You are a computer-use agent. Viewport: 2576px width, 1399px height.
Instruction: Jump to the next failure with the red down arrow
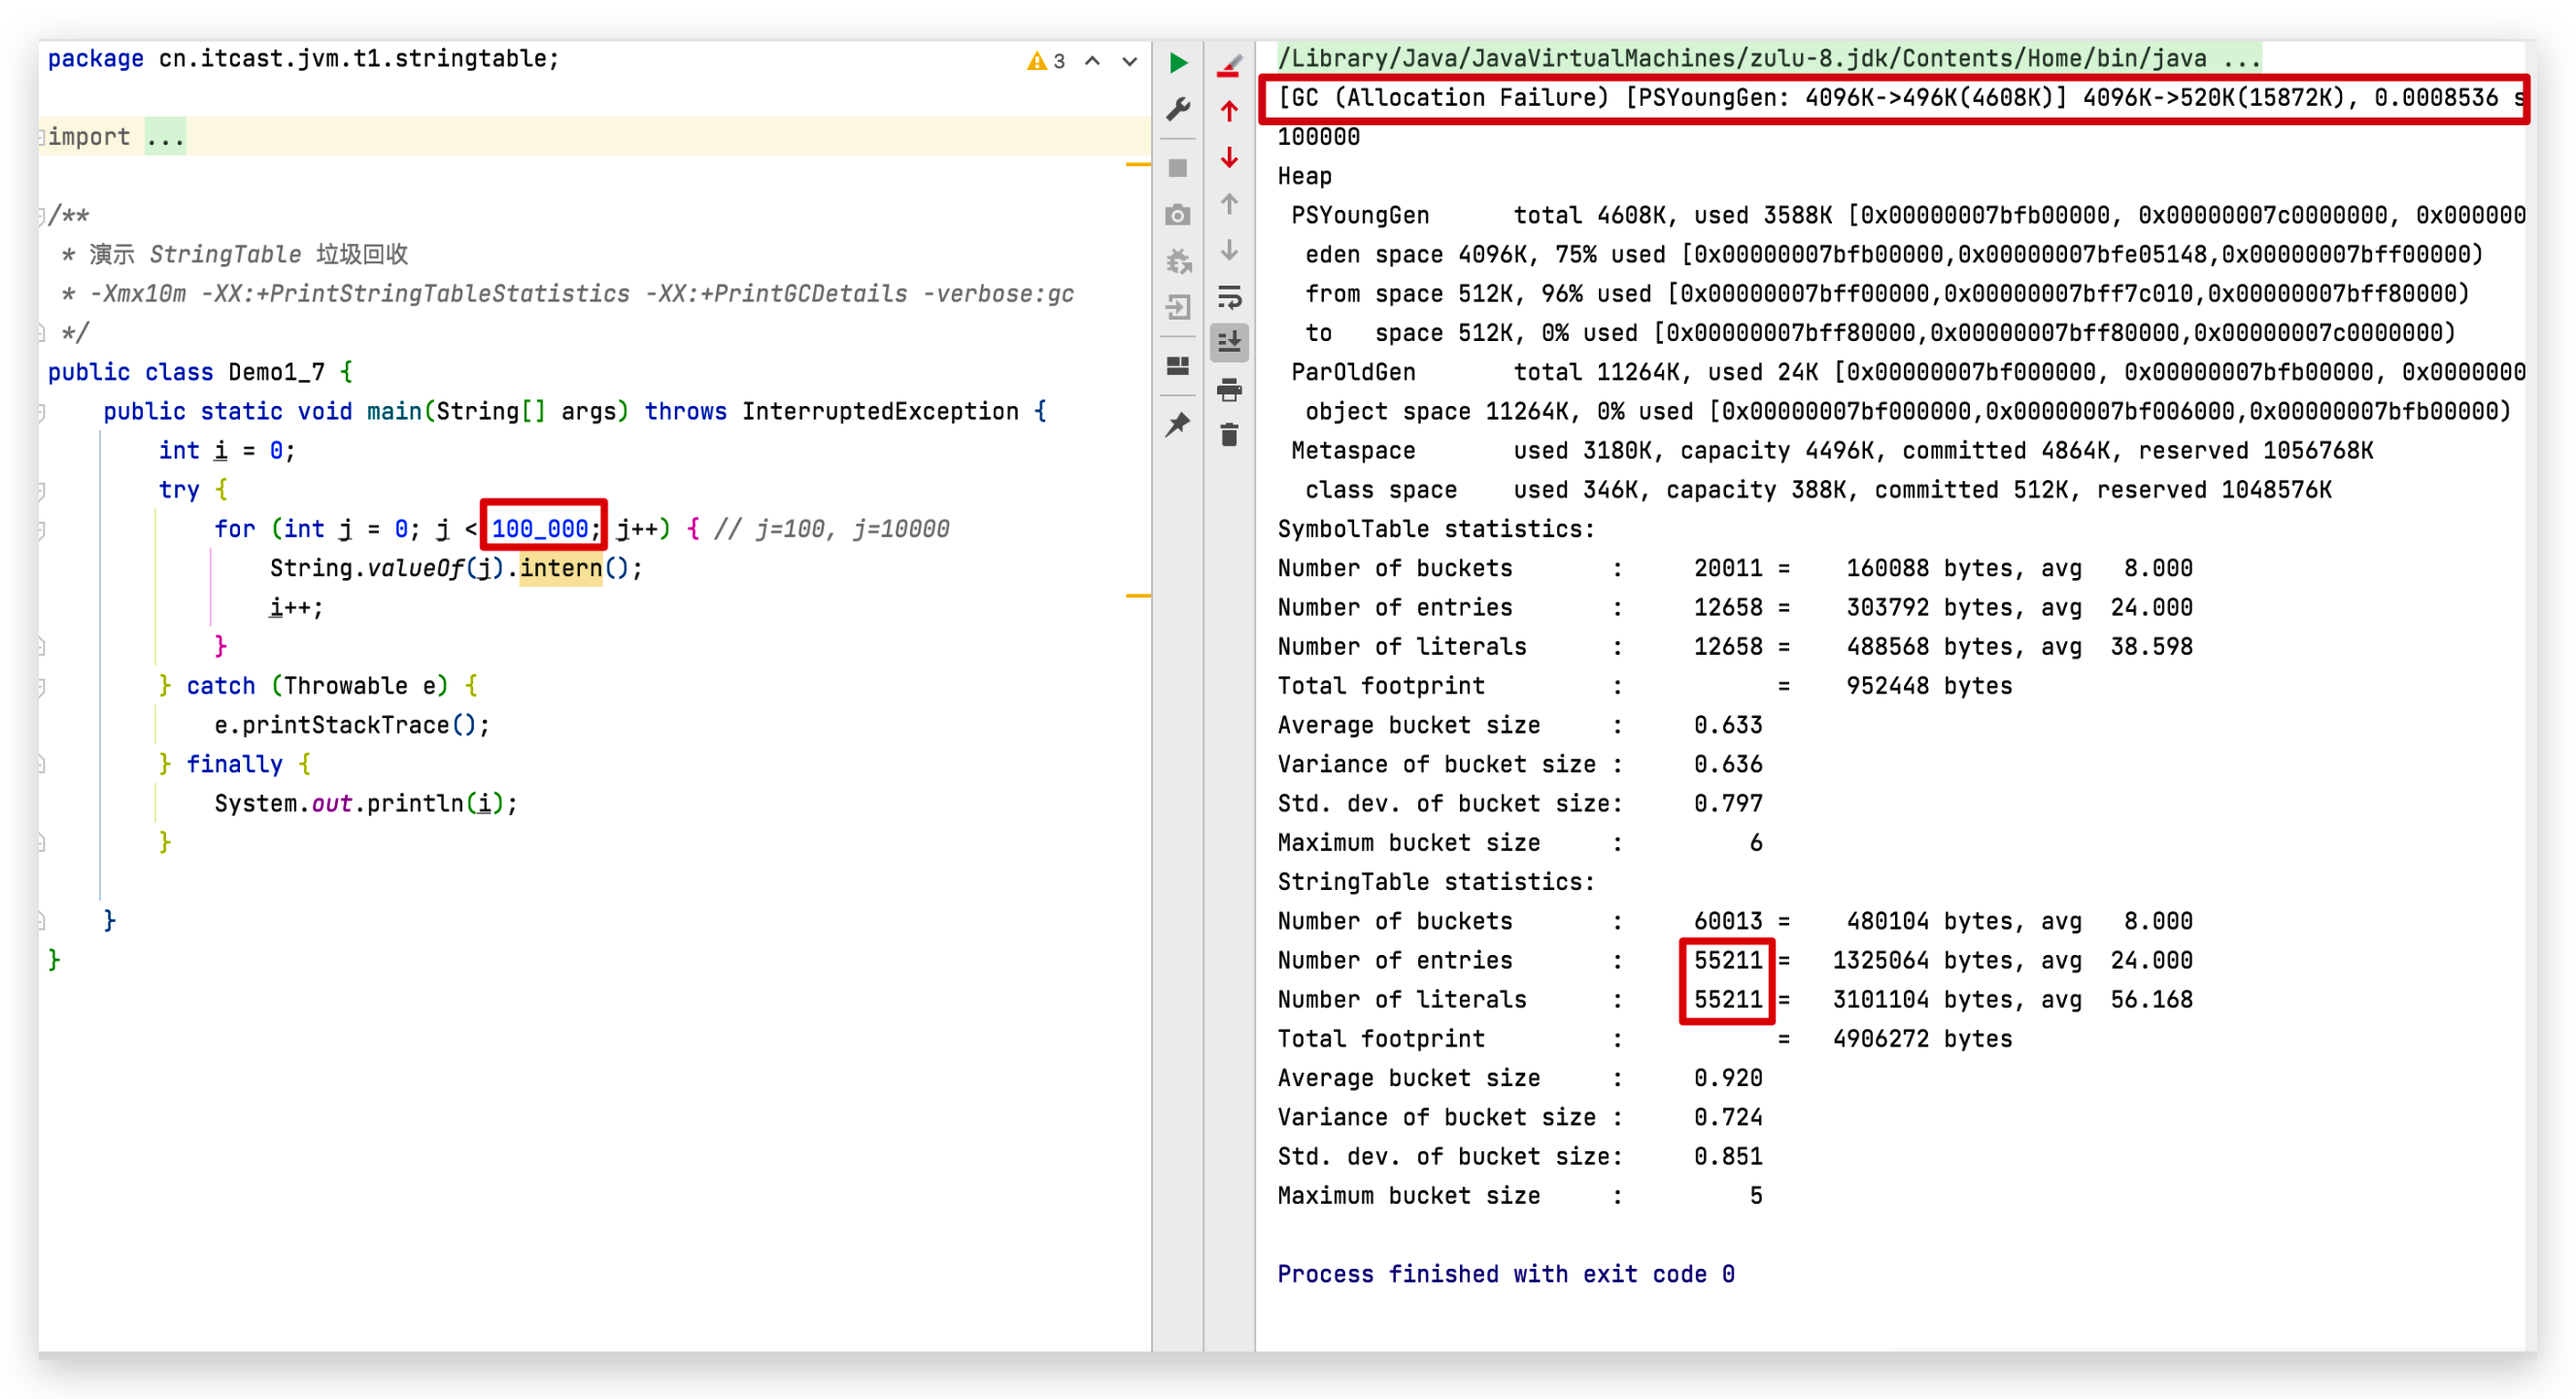pos(1229,158)
